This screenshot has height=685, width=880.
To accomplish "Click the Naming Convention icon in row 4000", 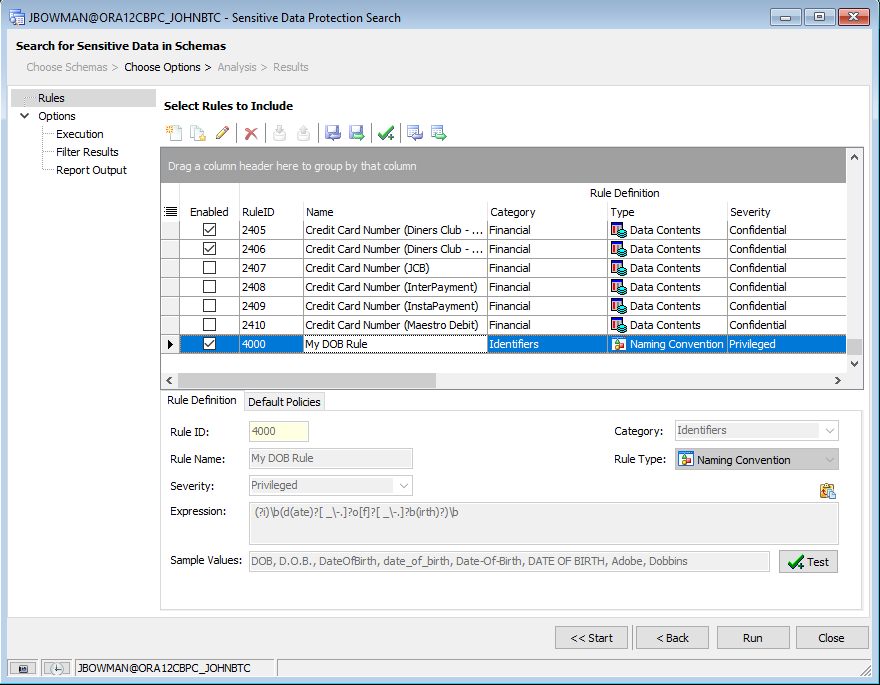I will [618, 344].
